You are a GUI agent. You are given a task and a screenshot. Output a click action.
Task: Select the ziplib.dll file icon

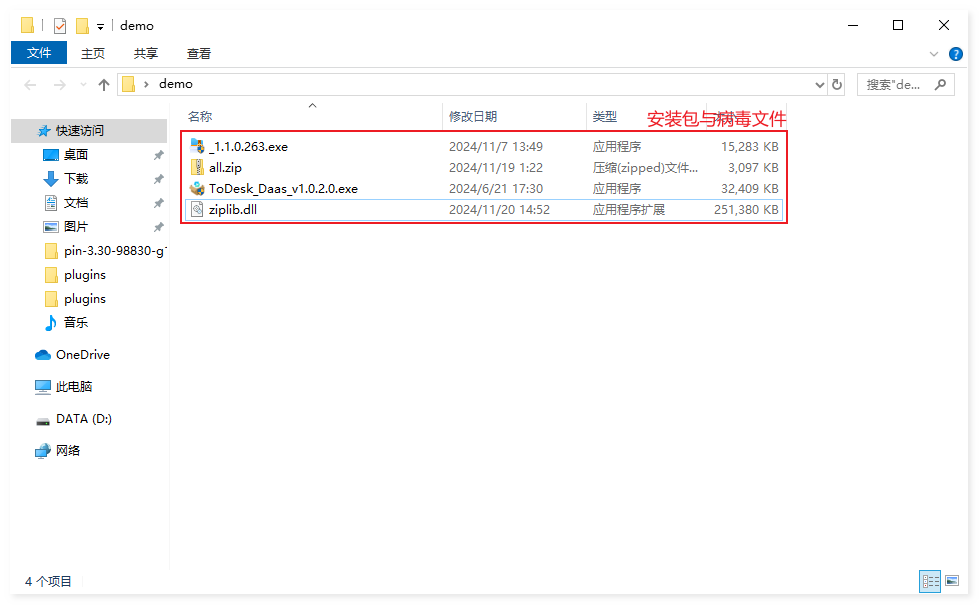(197, 209)
